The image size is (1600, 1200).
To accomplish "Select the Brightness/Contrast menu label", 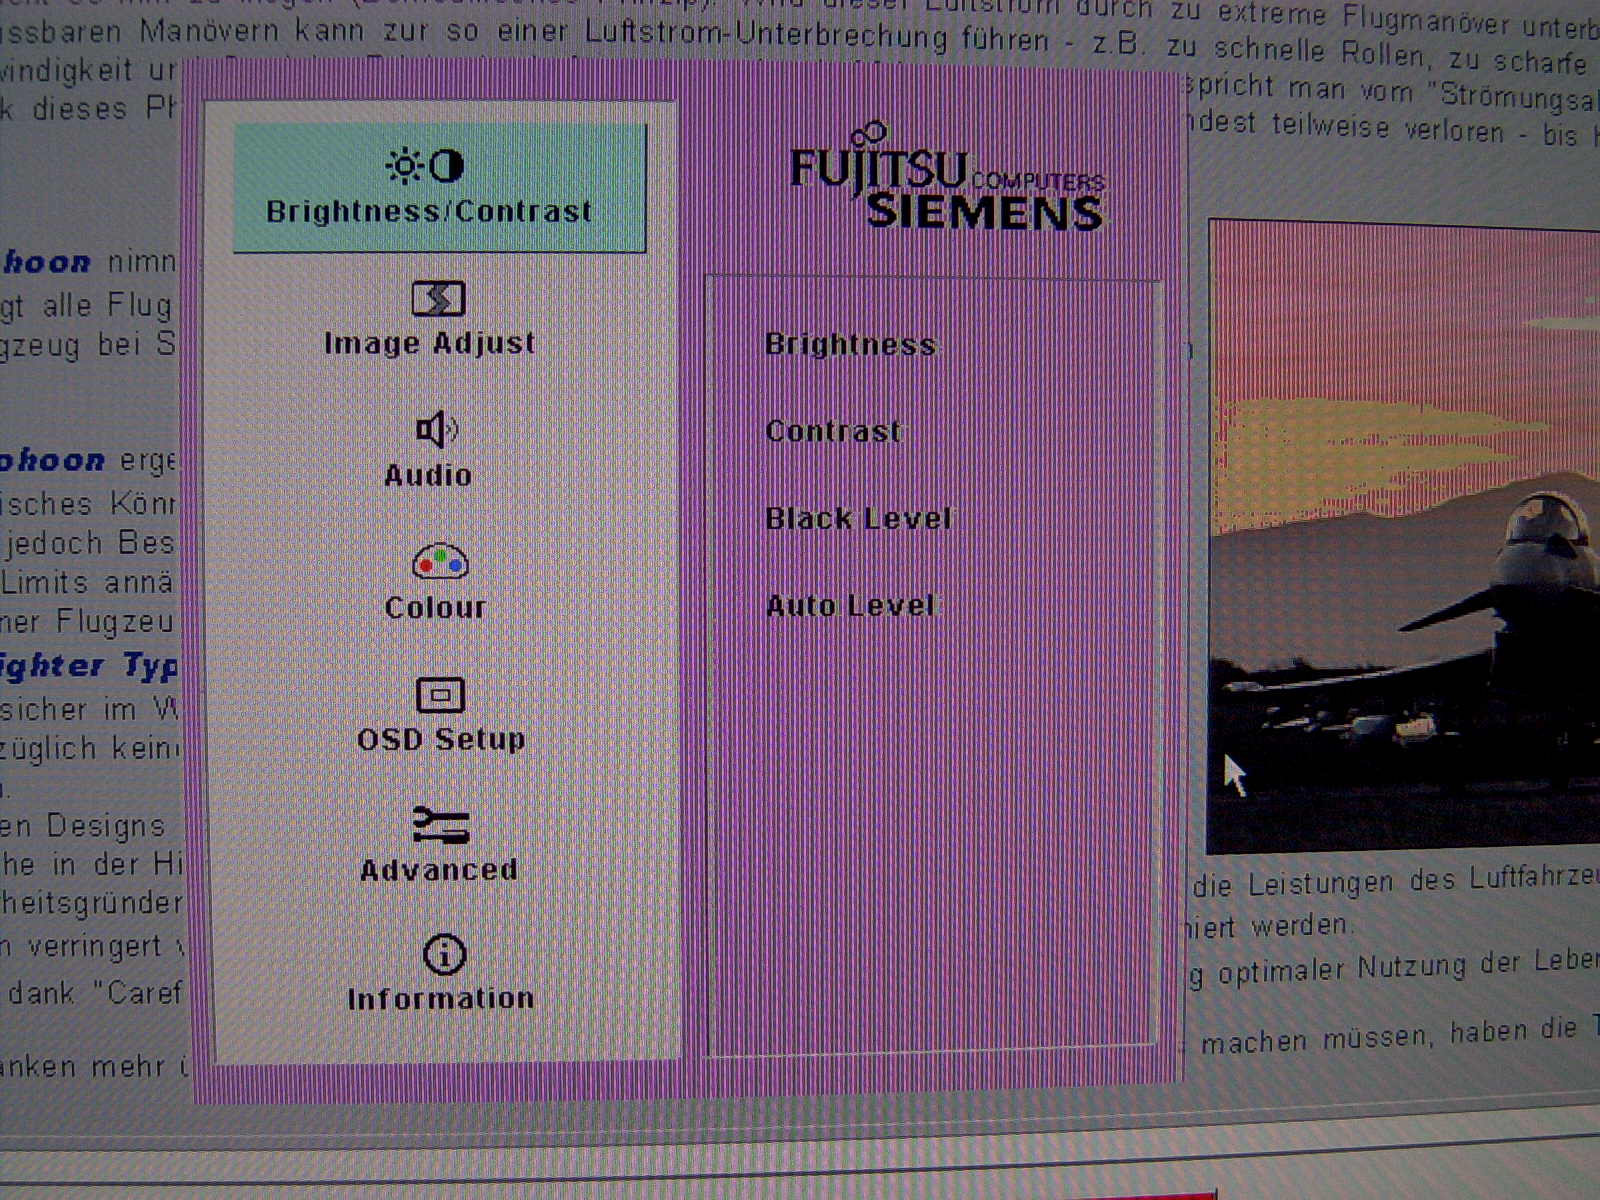I will tap(429, 212).
